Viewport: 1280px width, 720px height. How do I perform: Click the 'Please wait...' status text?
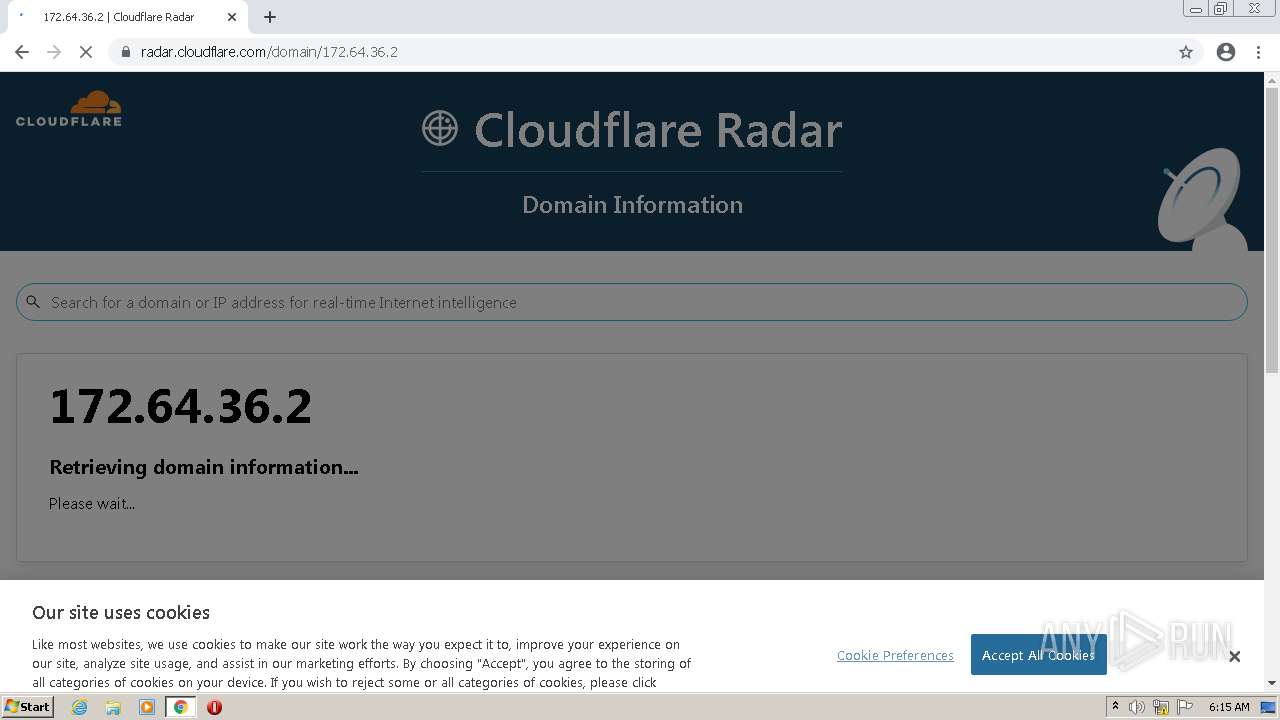pyautogui.click(x=92, y=503)
